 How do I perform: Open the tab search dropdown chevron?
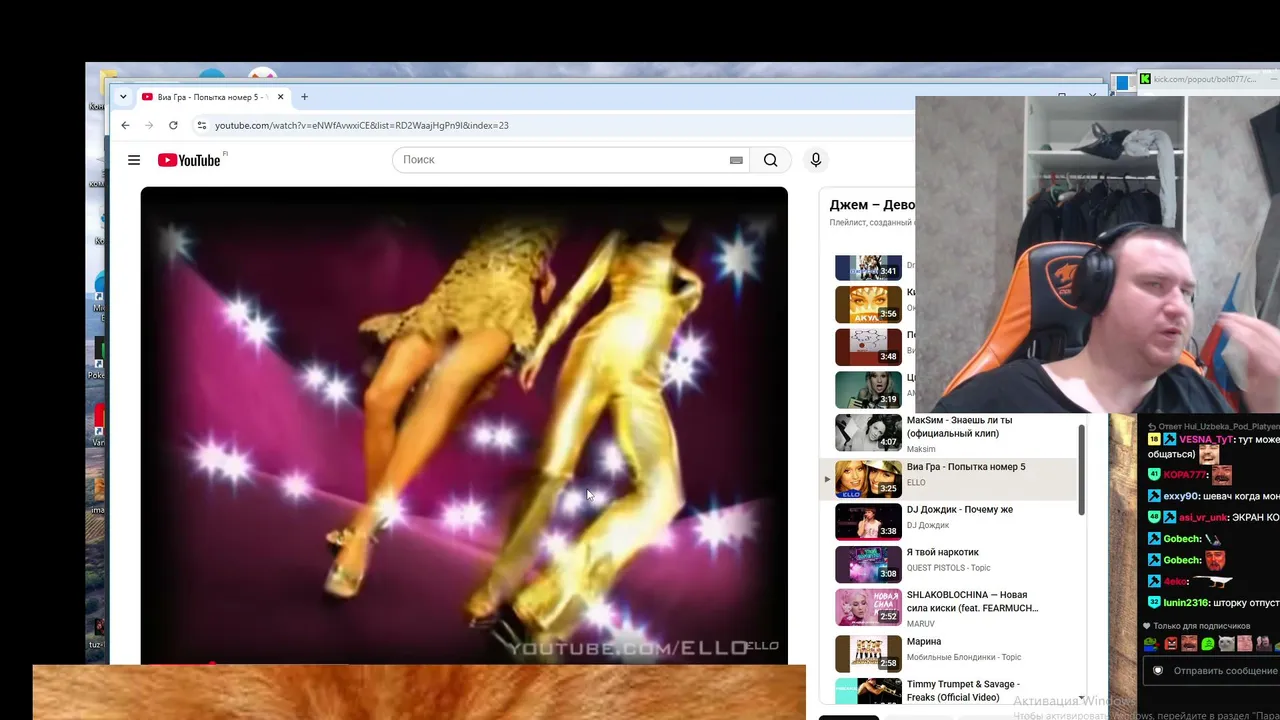[x=123, y=97]
